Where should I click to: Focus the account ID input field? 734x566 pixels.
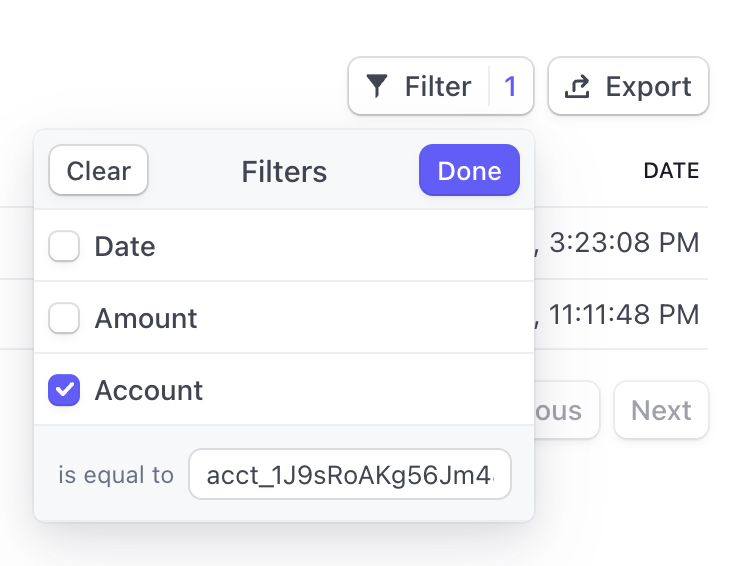coord(349,476)
